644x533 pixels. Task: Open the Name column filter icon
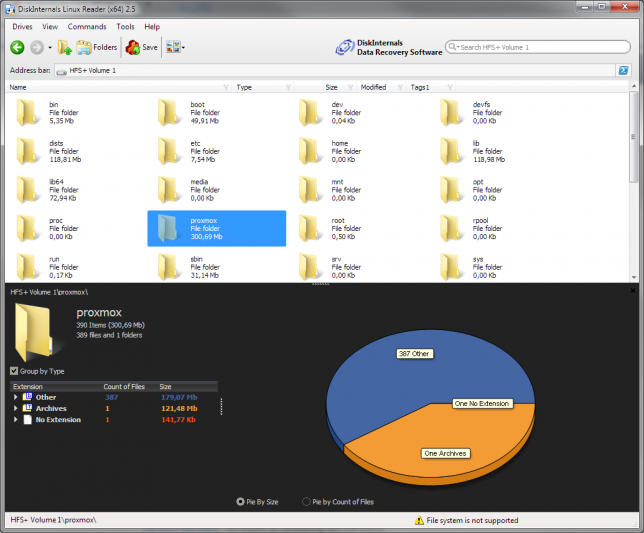[x=226, y=87]
